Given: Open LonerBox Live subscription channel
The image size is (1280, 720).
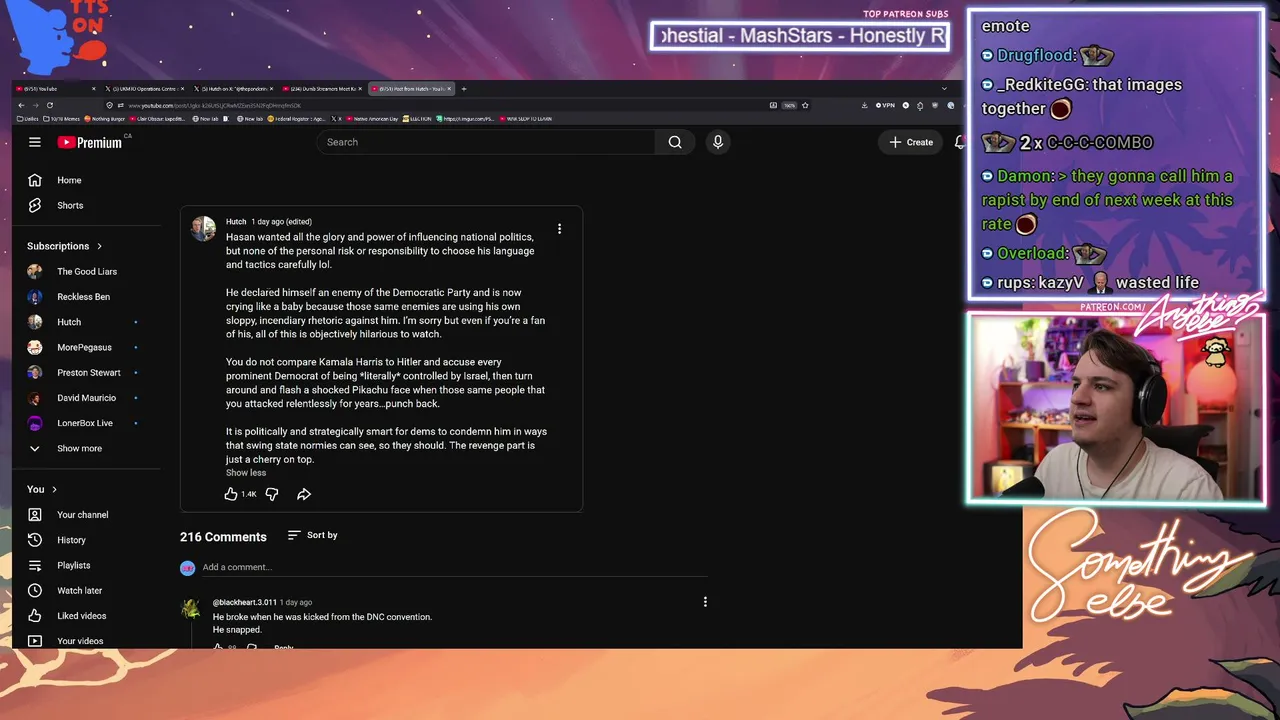Looking at the screenshot, I should 84,423.
